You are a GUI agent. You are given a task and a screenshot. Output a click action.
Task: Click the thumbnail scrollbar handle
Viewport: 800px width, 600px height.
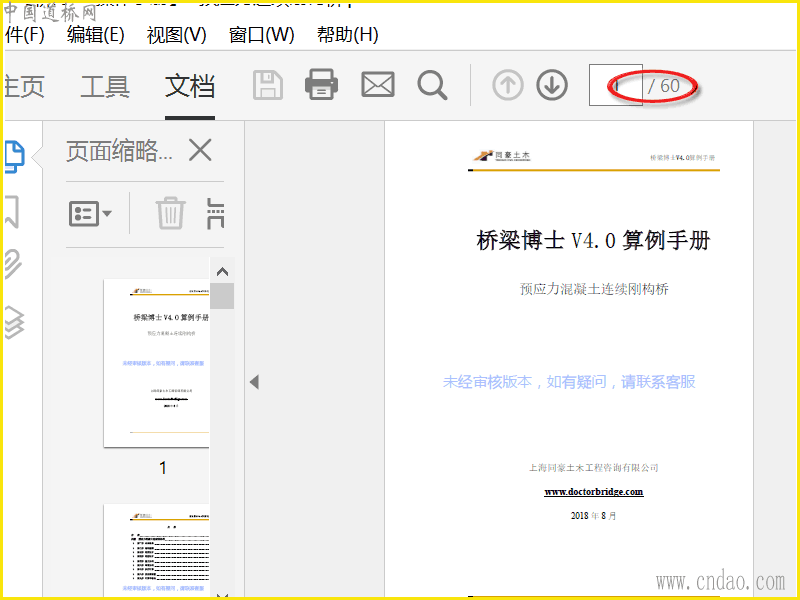click(222, 296)
